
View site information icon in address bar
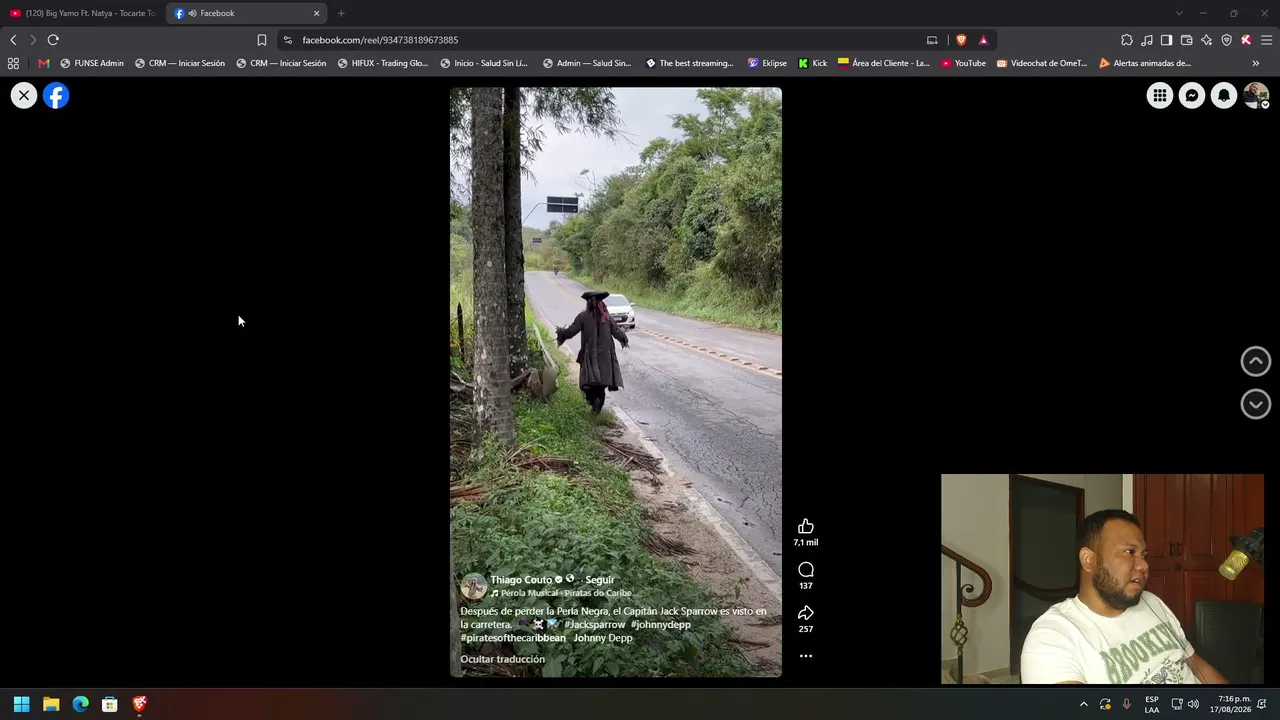288,40
